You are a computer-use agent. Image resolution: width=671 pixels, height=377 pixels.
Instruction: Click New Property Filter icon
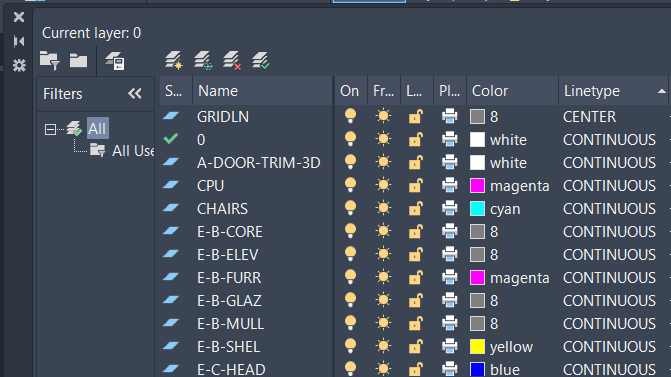[x=50, y=60]
